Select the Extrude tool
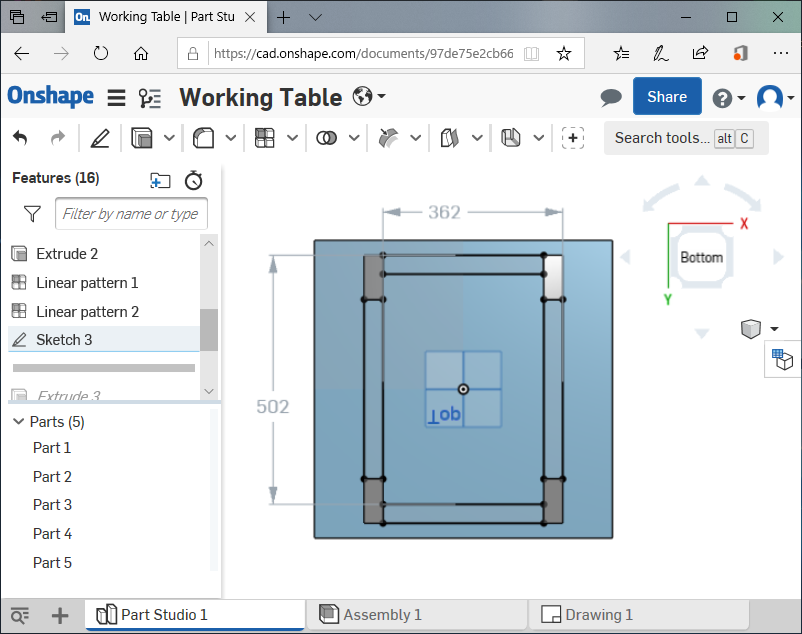This screenshot has width=802, height=634. (x=142, y=138)
